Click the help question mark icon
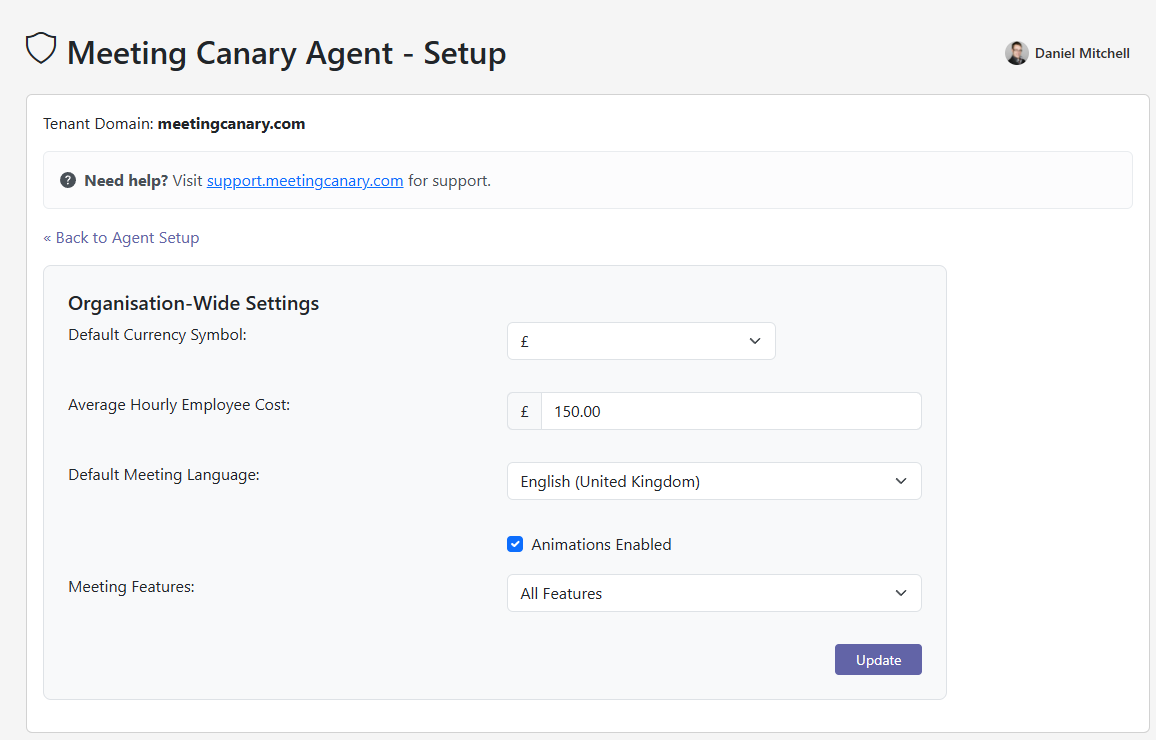The image size is (1156, 740). point(68,180)
